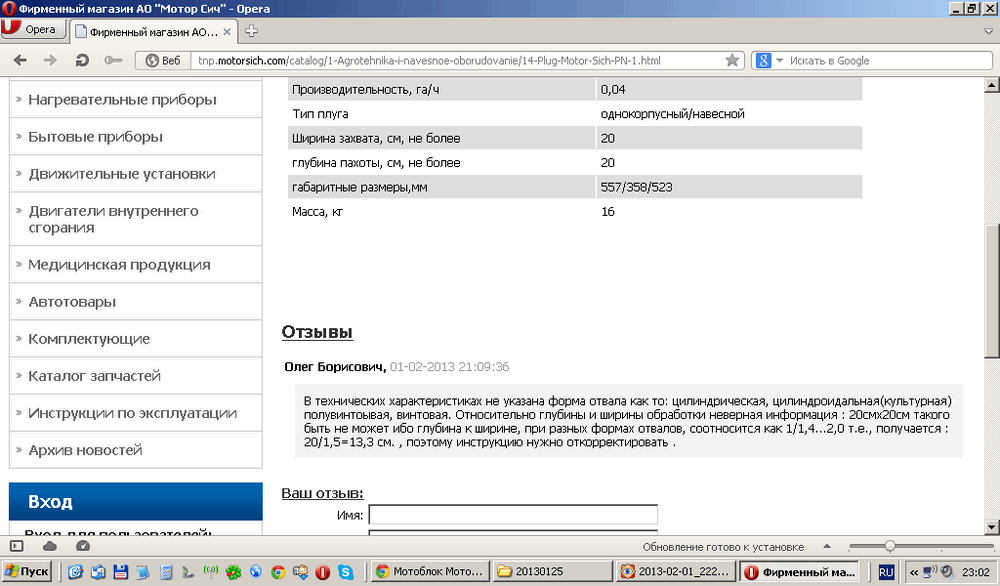Image resolution: width=1000 pixels, height=586 pixels.
Task: Open the Пуск start menu
Action: point(26,571)
